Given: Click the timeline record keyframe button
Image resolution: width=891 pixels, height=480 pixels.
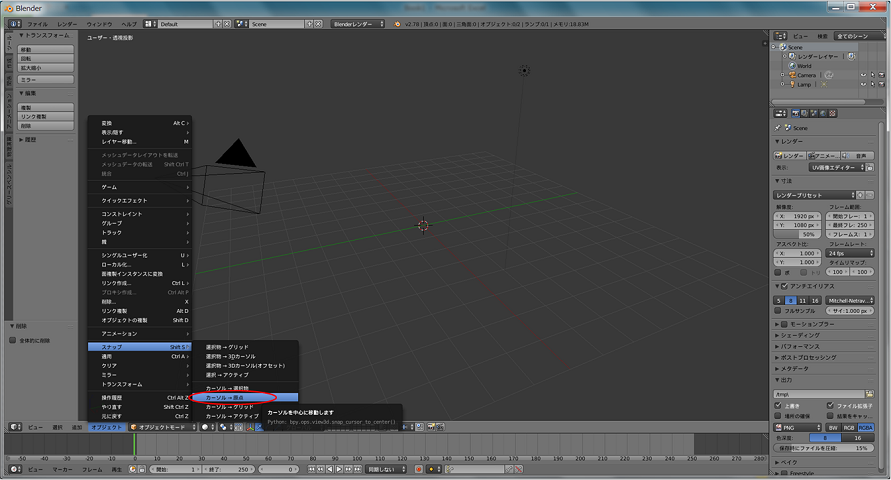Looking at the screenshot, I should pos(417,469).
